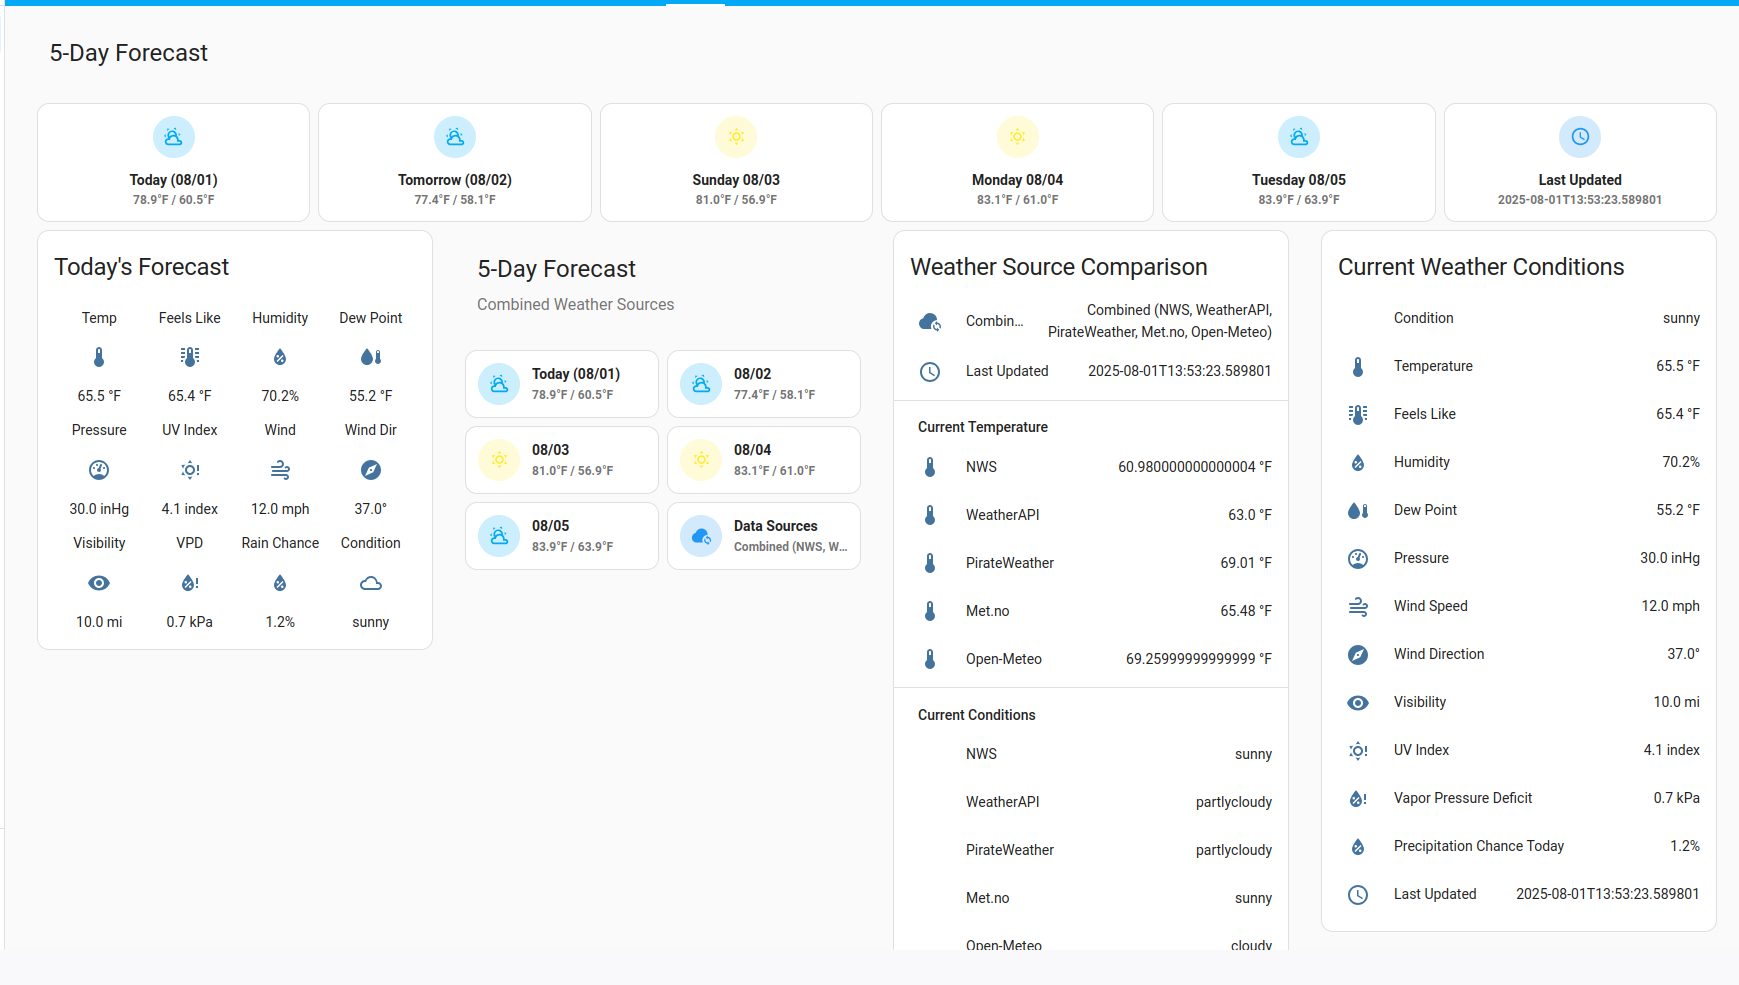Click the Tuesday 08/05 weather icon
The height and width of the screenshot is (985, 1739).
(x=1299, y=137)
